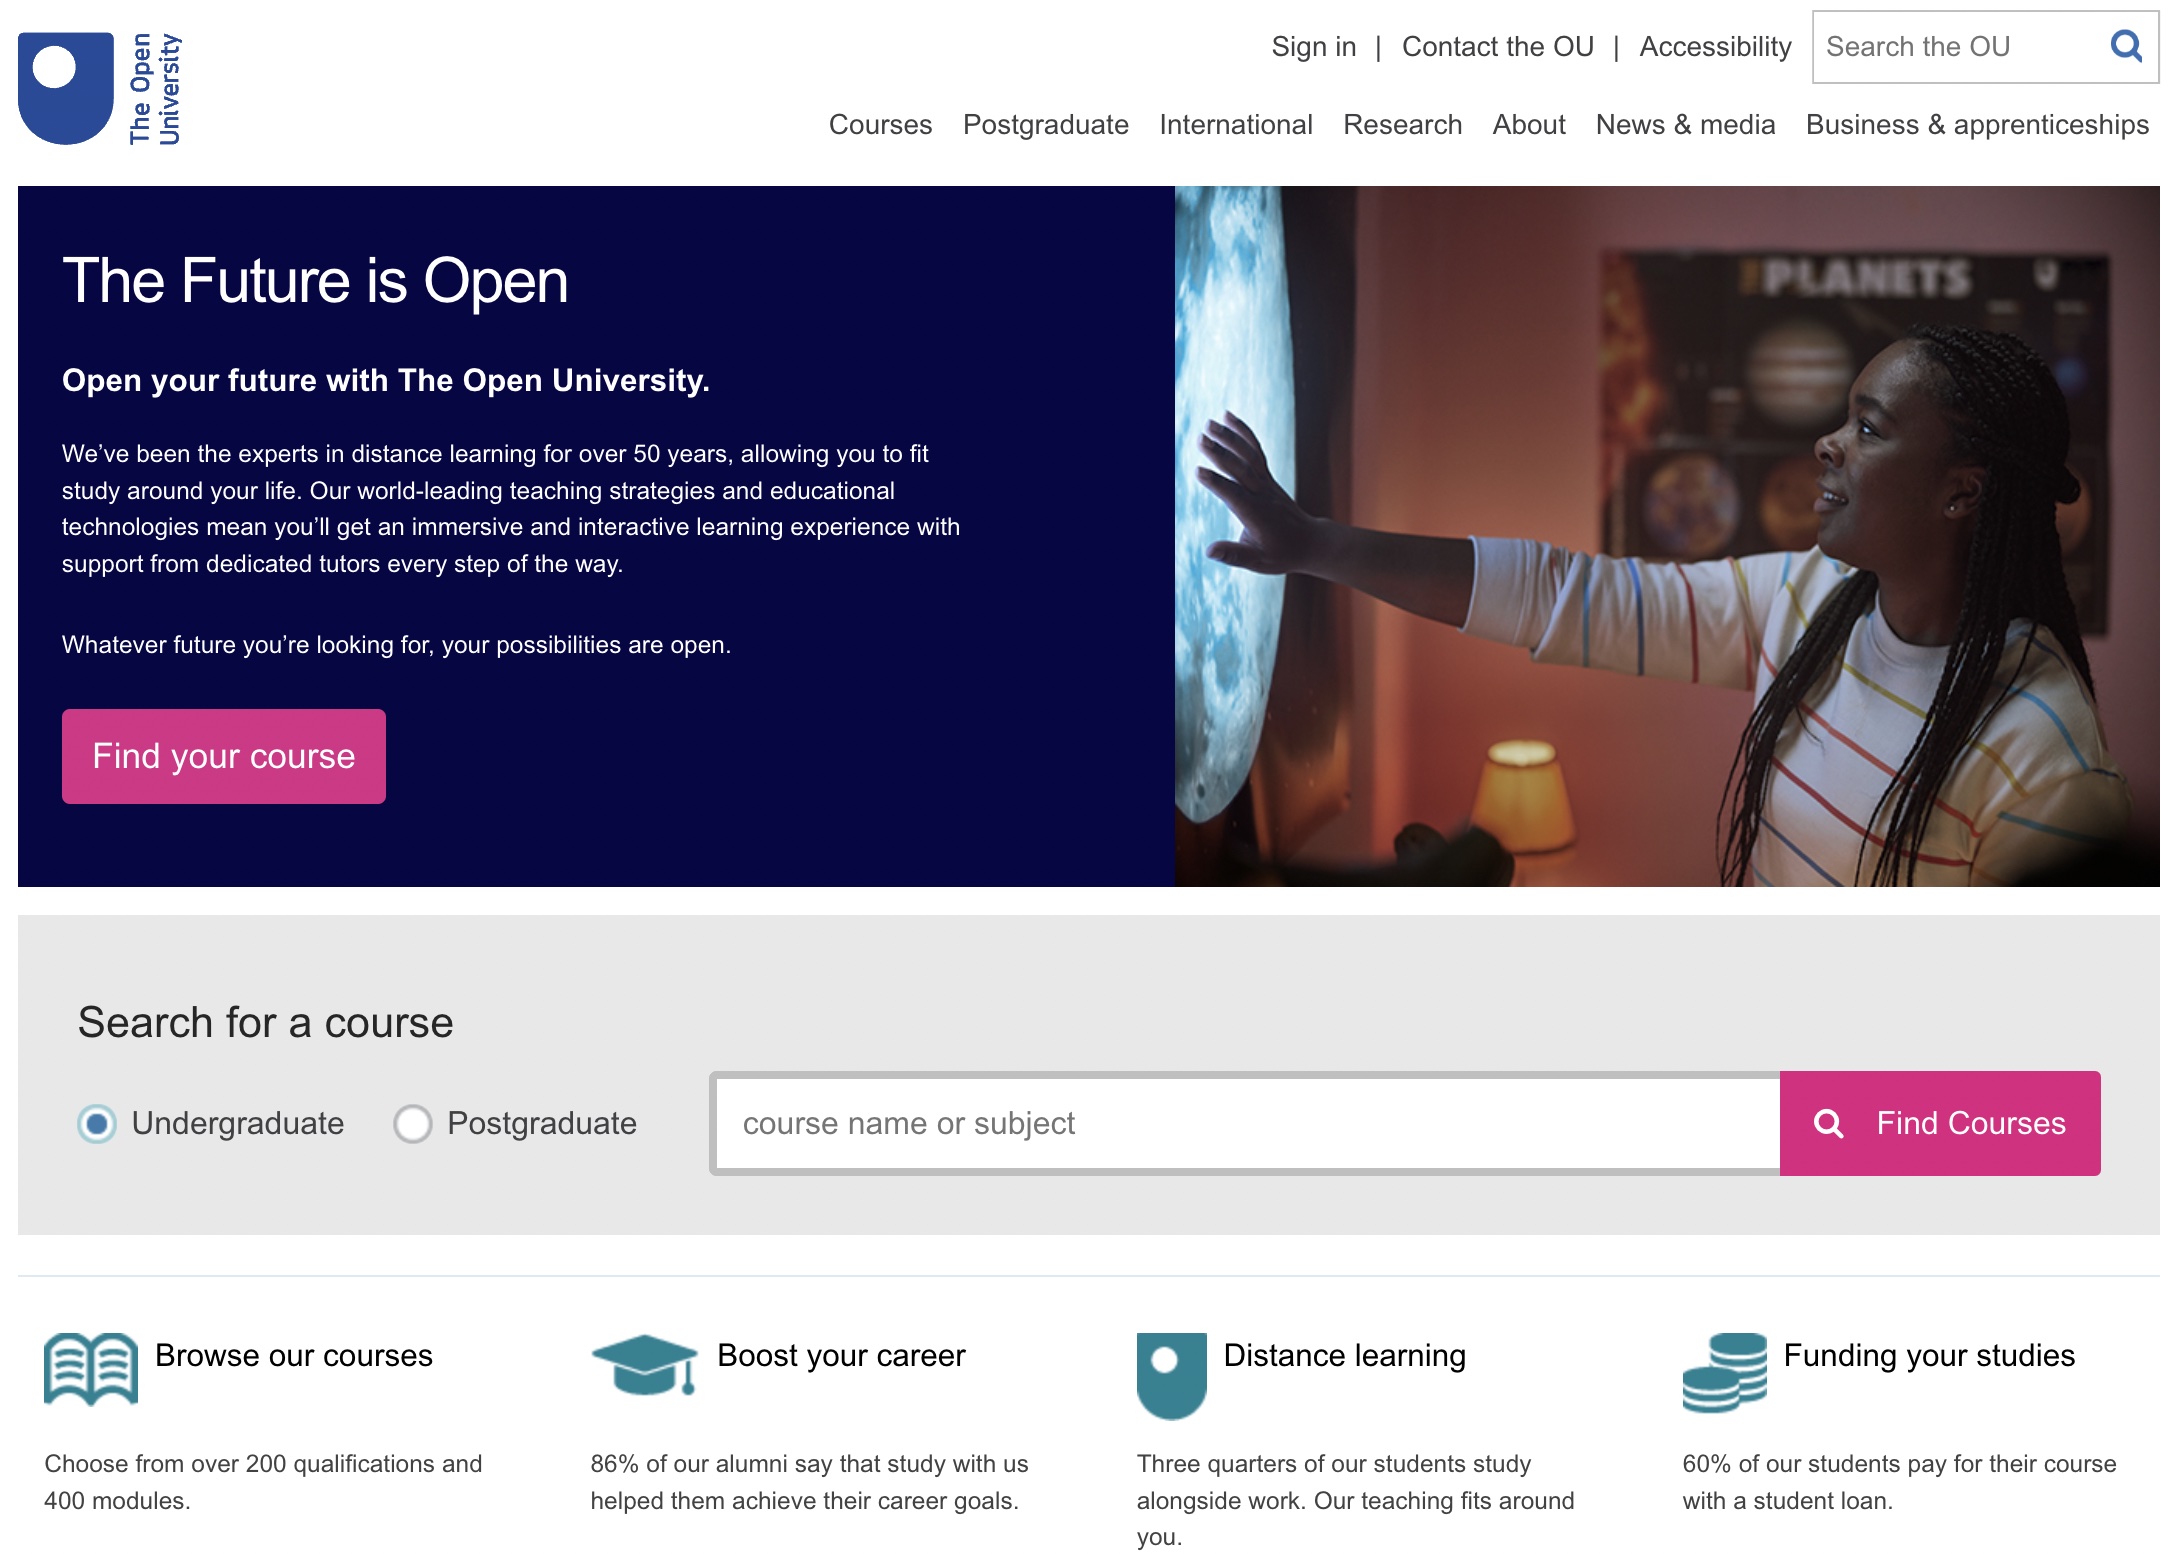Open Business & apprenticeships
Screen dimensions: 2168x1554
(1977, 125)
